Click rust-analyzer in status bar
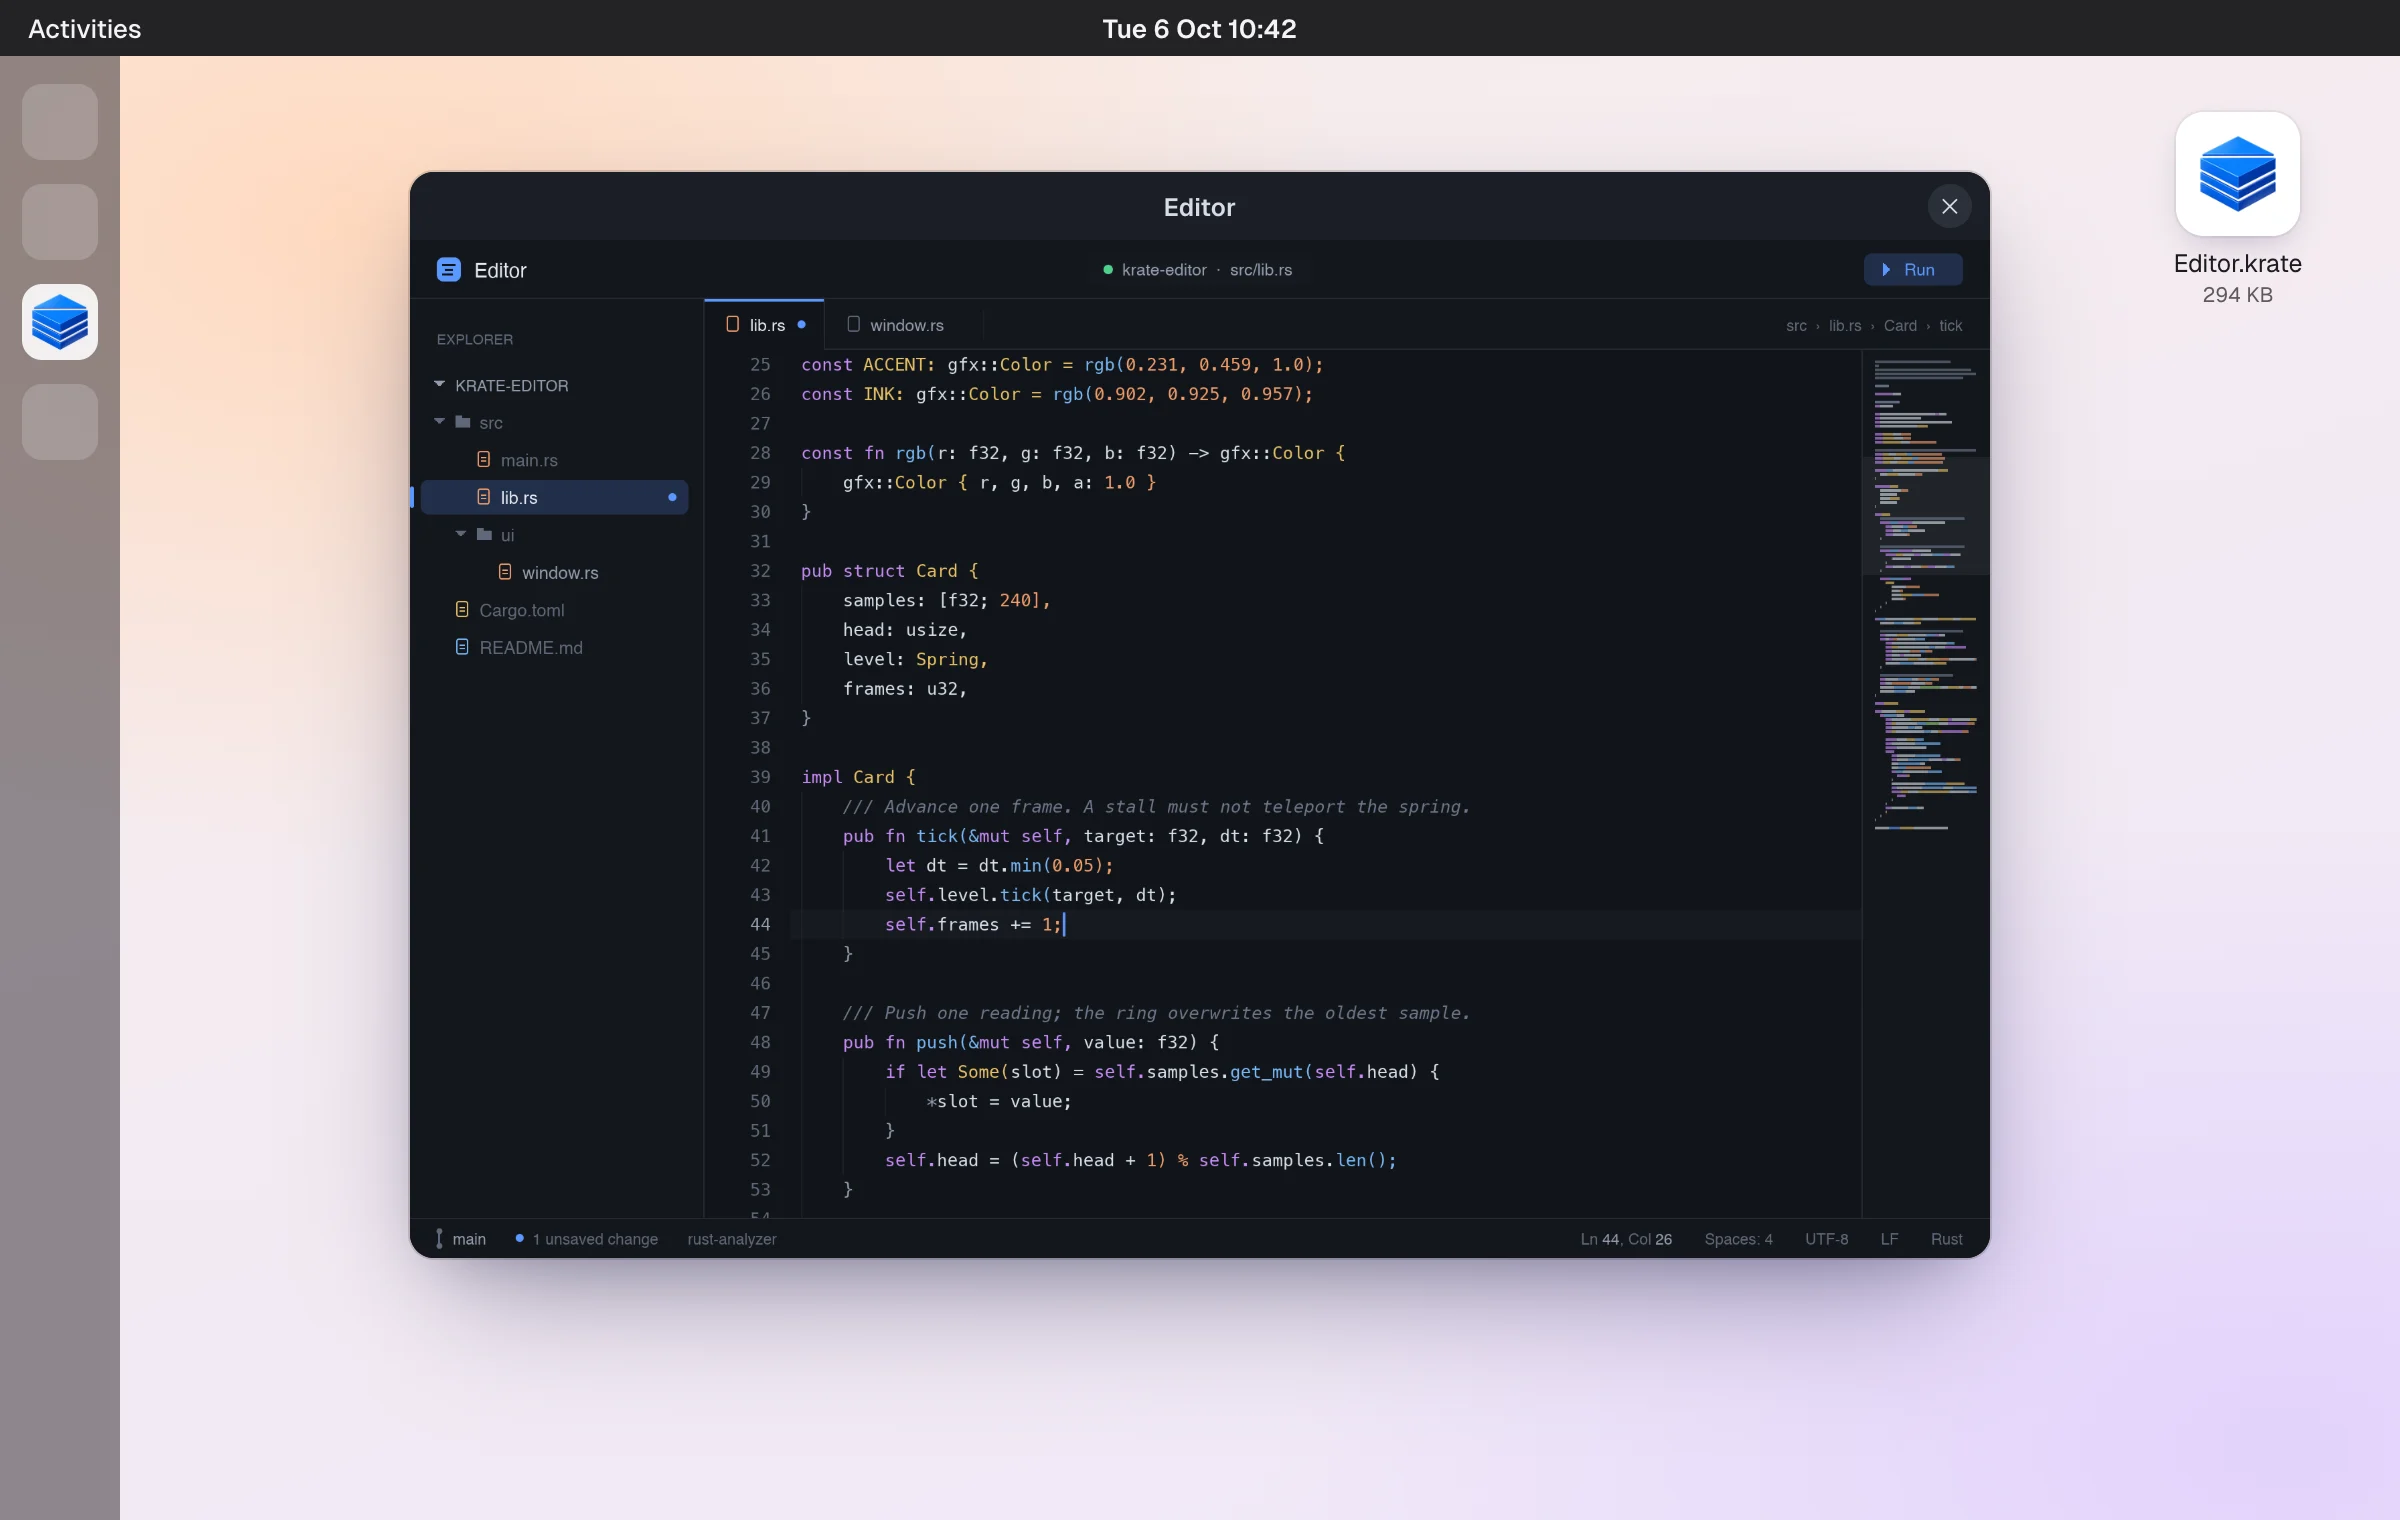This screenshot has width=2400, height=1520. pos(732,1239)
